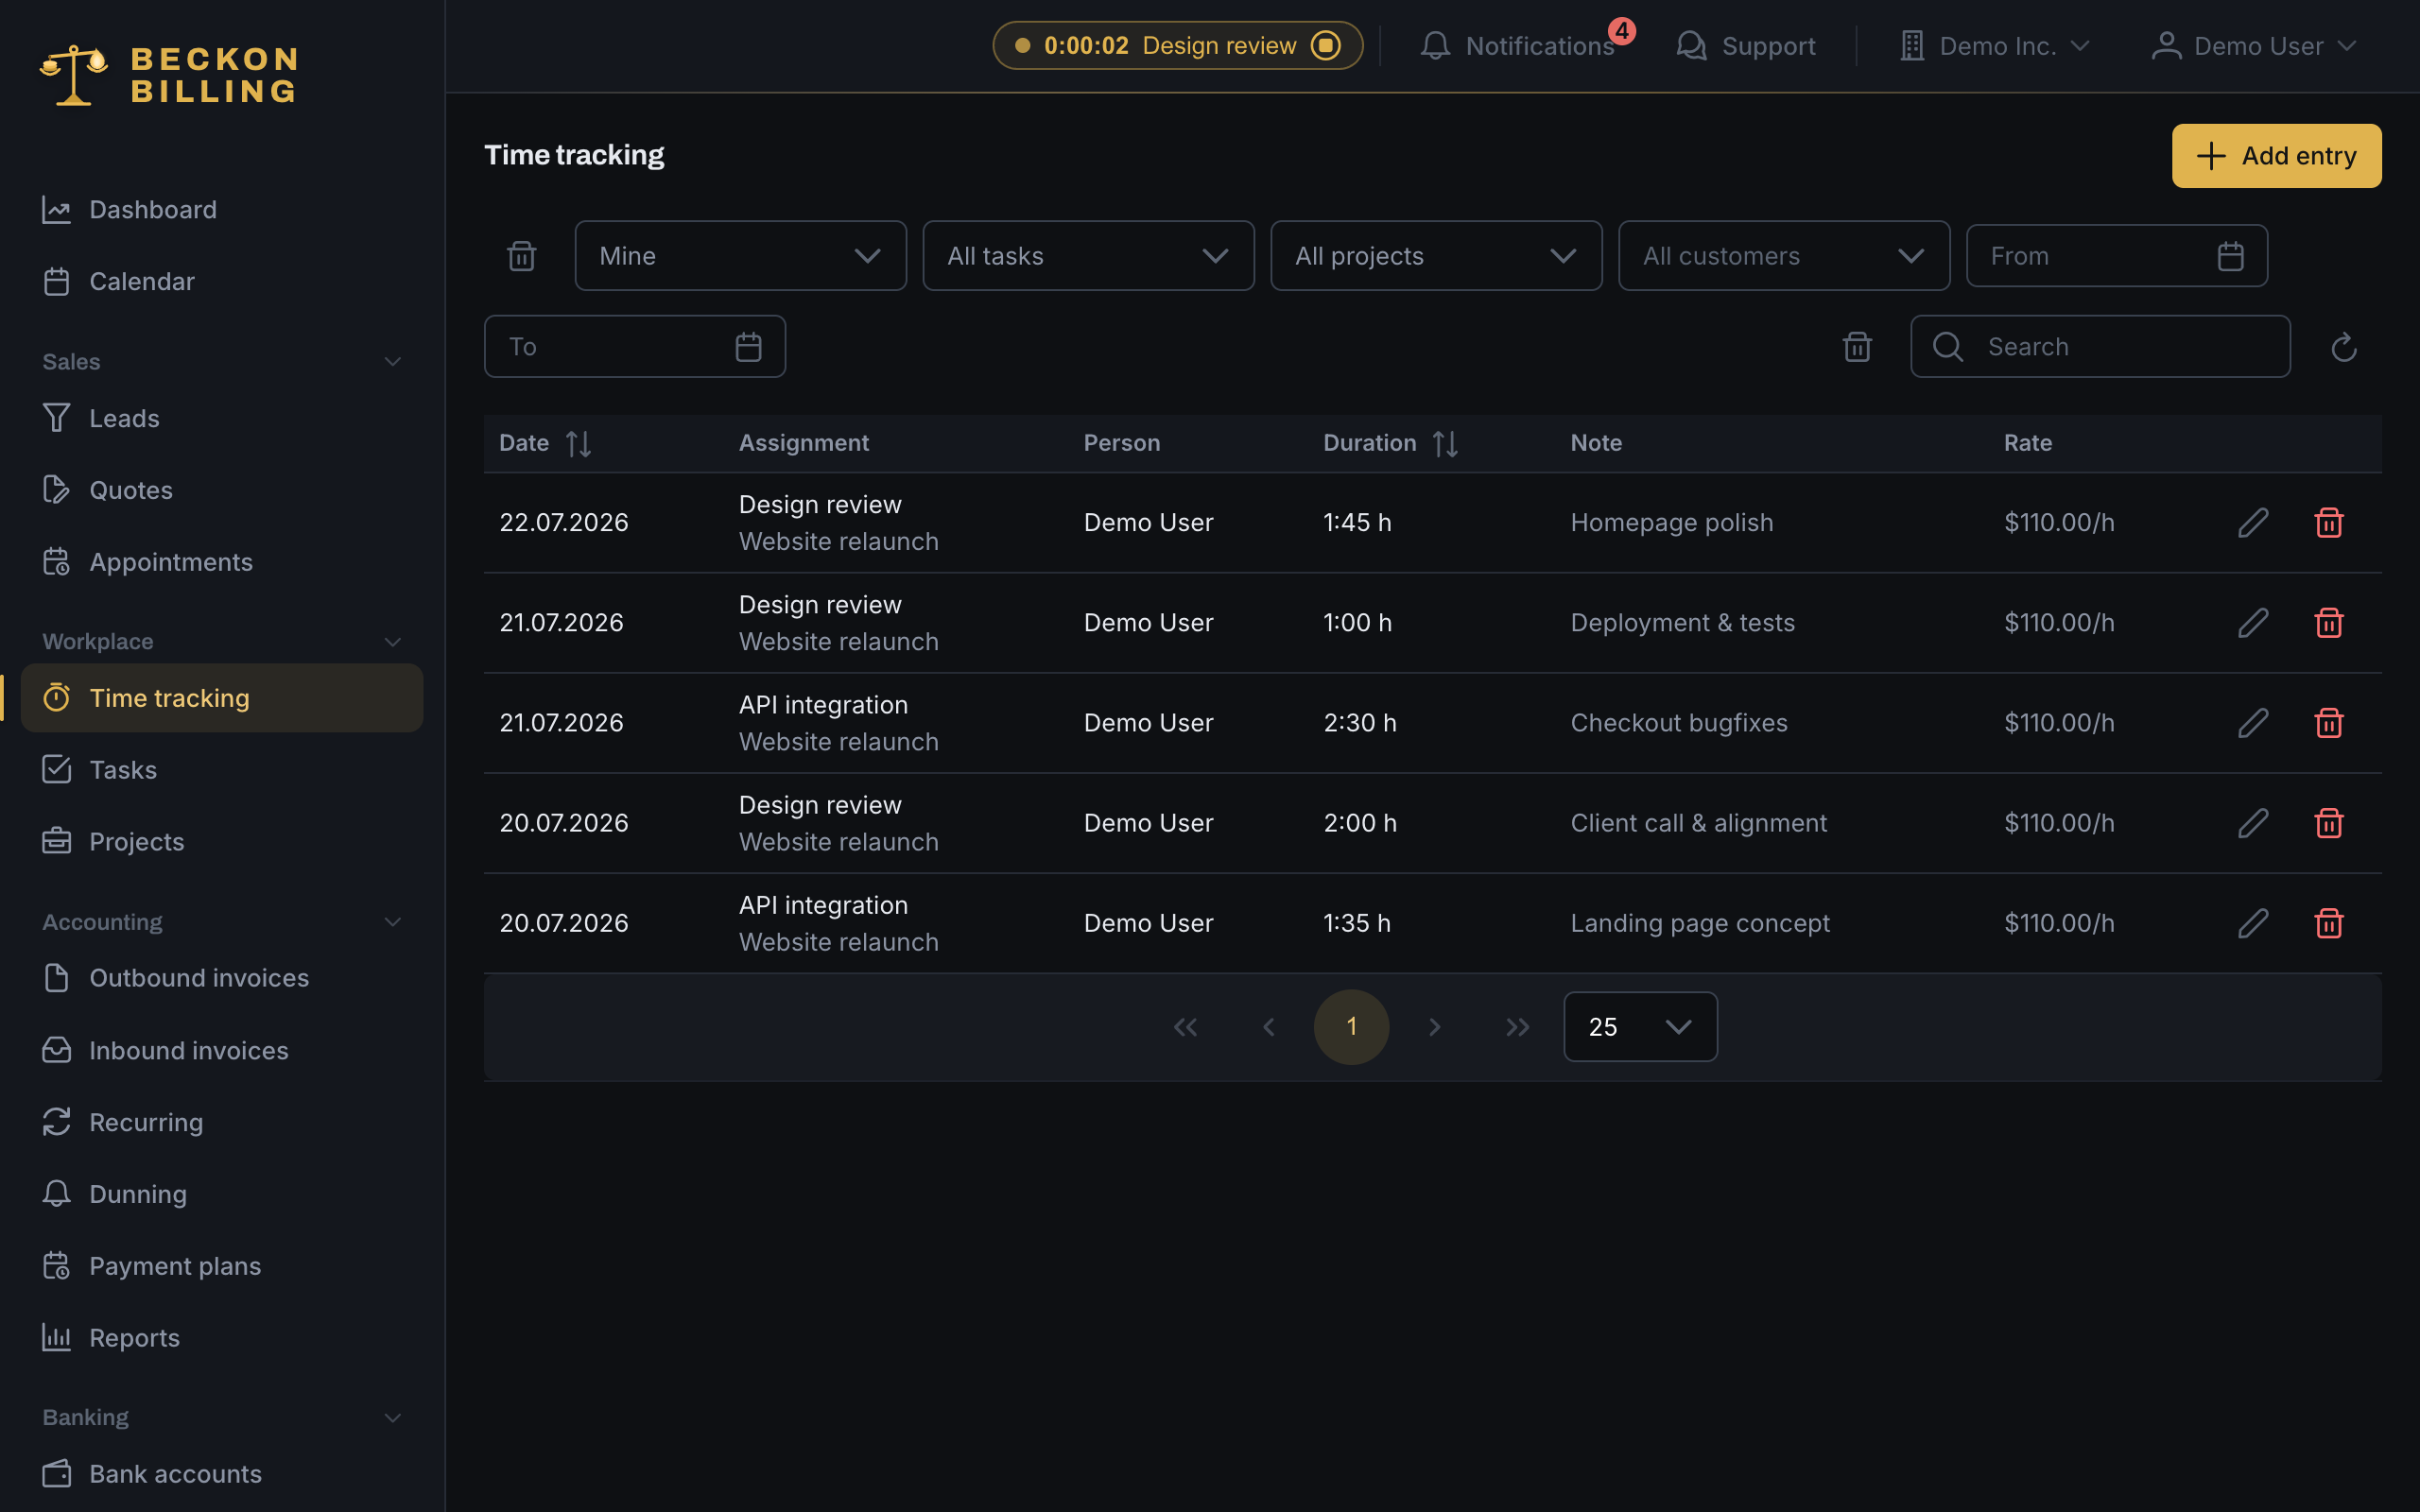This screenshot has width=2420, height=1512.
Task: Open the Mine person filter dropdown
Action: [741, 256]
